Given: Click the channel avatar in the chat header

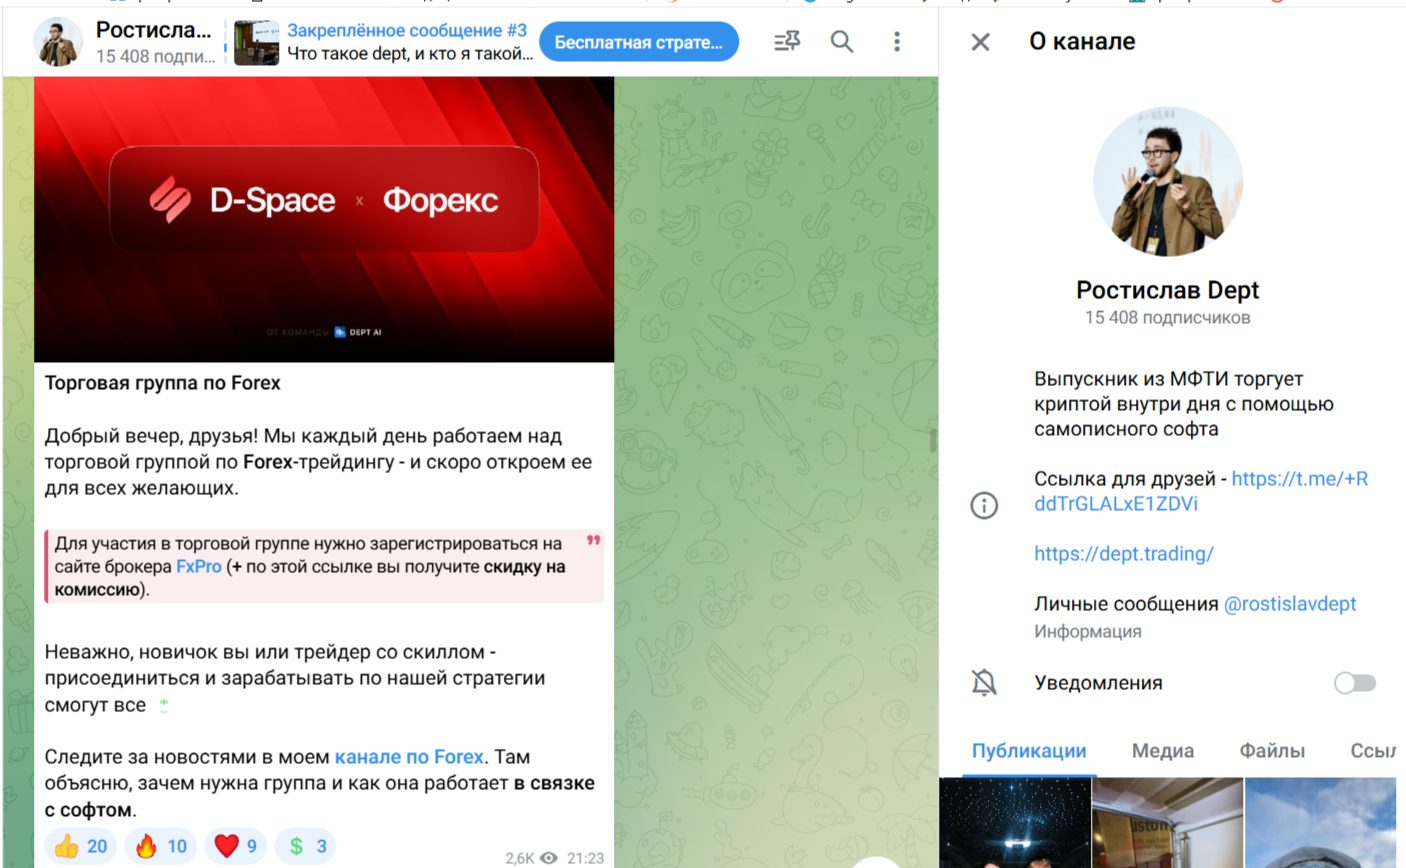Looking at the screenshot, I should tap(58, 42).
